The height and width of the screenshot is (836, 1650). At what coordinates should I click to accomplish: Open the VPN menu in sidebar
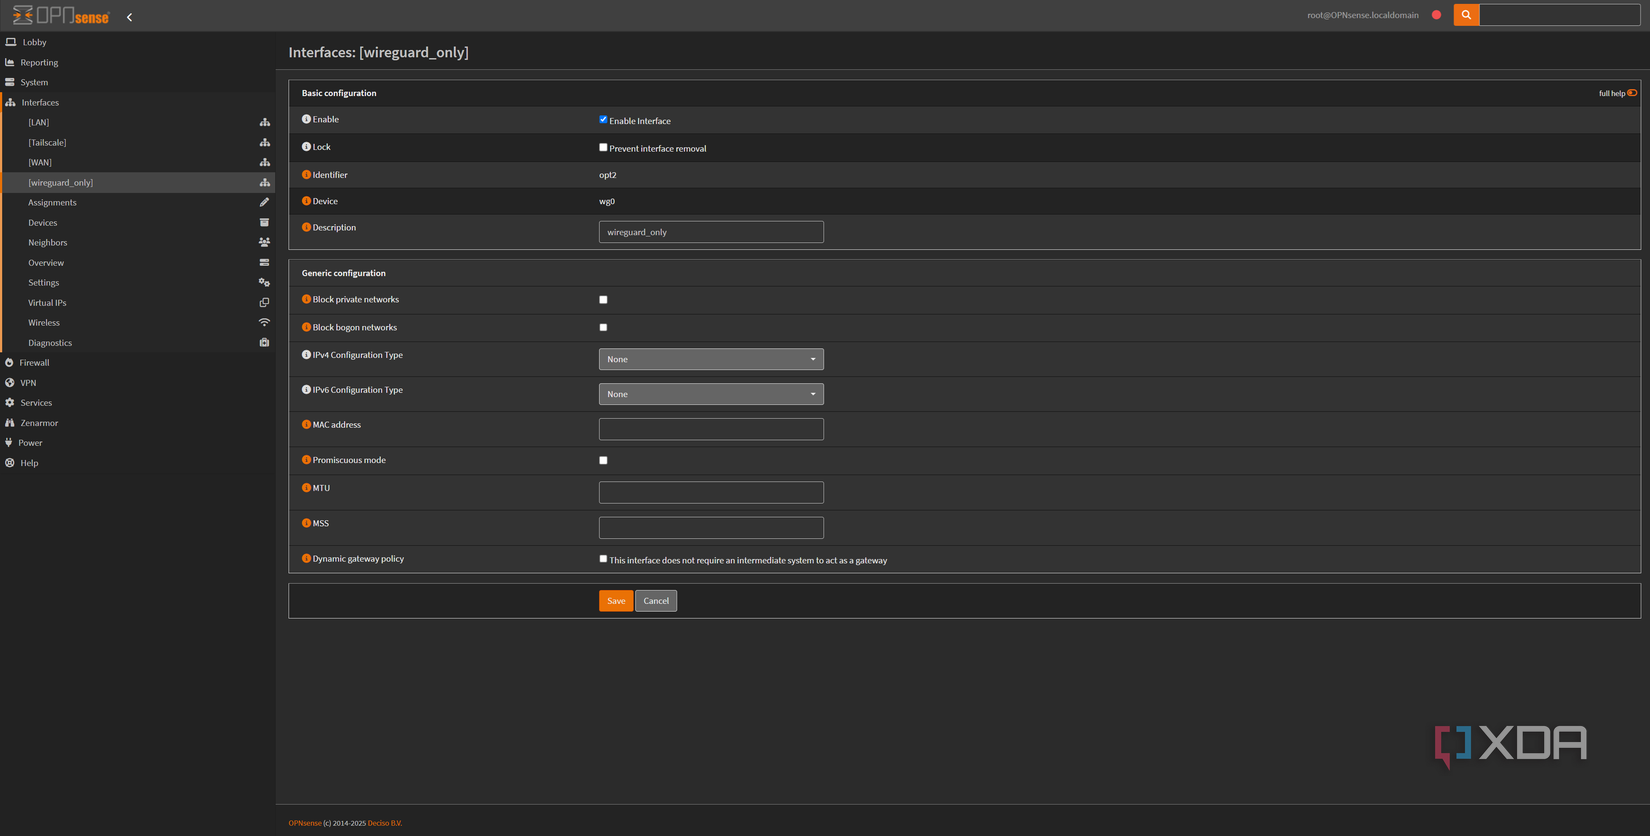28,383
